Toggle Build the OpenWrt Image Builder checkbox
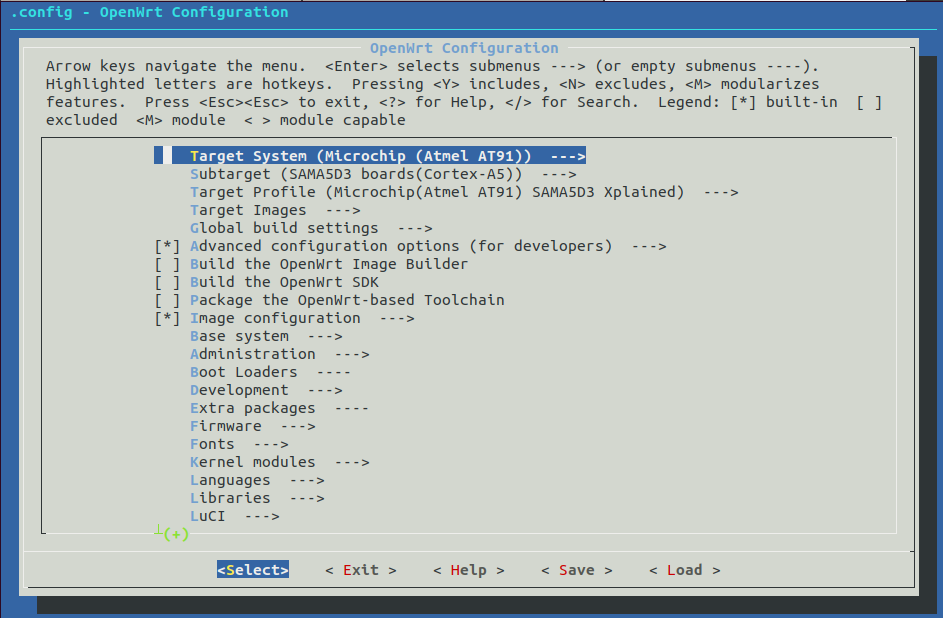The height and width of the screenshot is (618, 943). click(x=167, y=265)
